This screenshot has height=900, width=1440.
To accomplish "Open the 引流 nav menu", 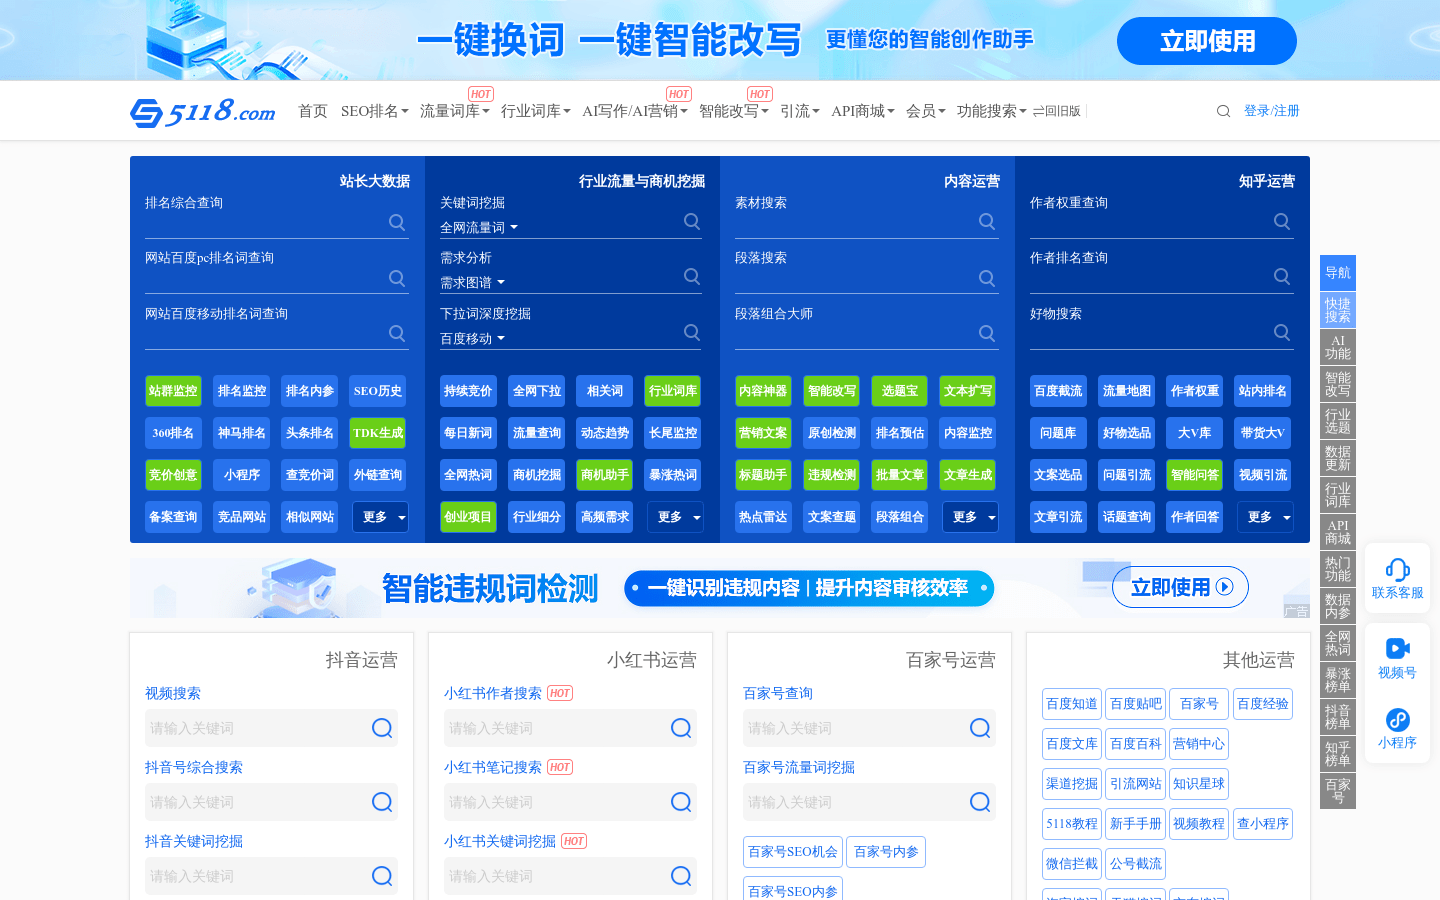I will click(x=799, y=111).
